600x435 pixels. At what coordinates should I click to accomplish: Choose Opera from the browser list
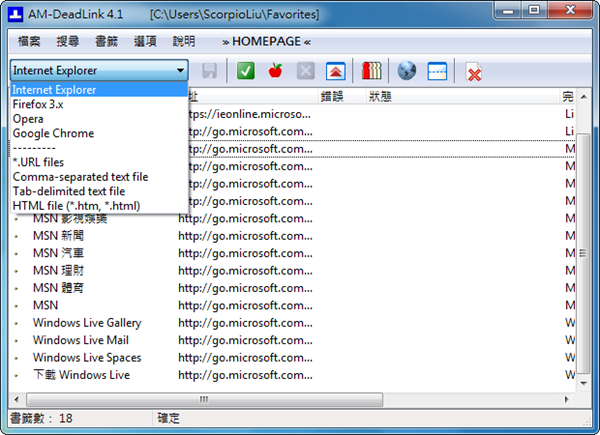point(99,119)
